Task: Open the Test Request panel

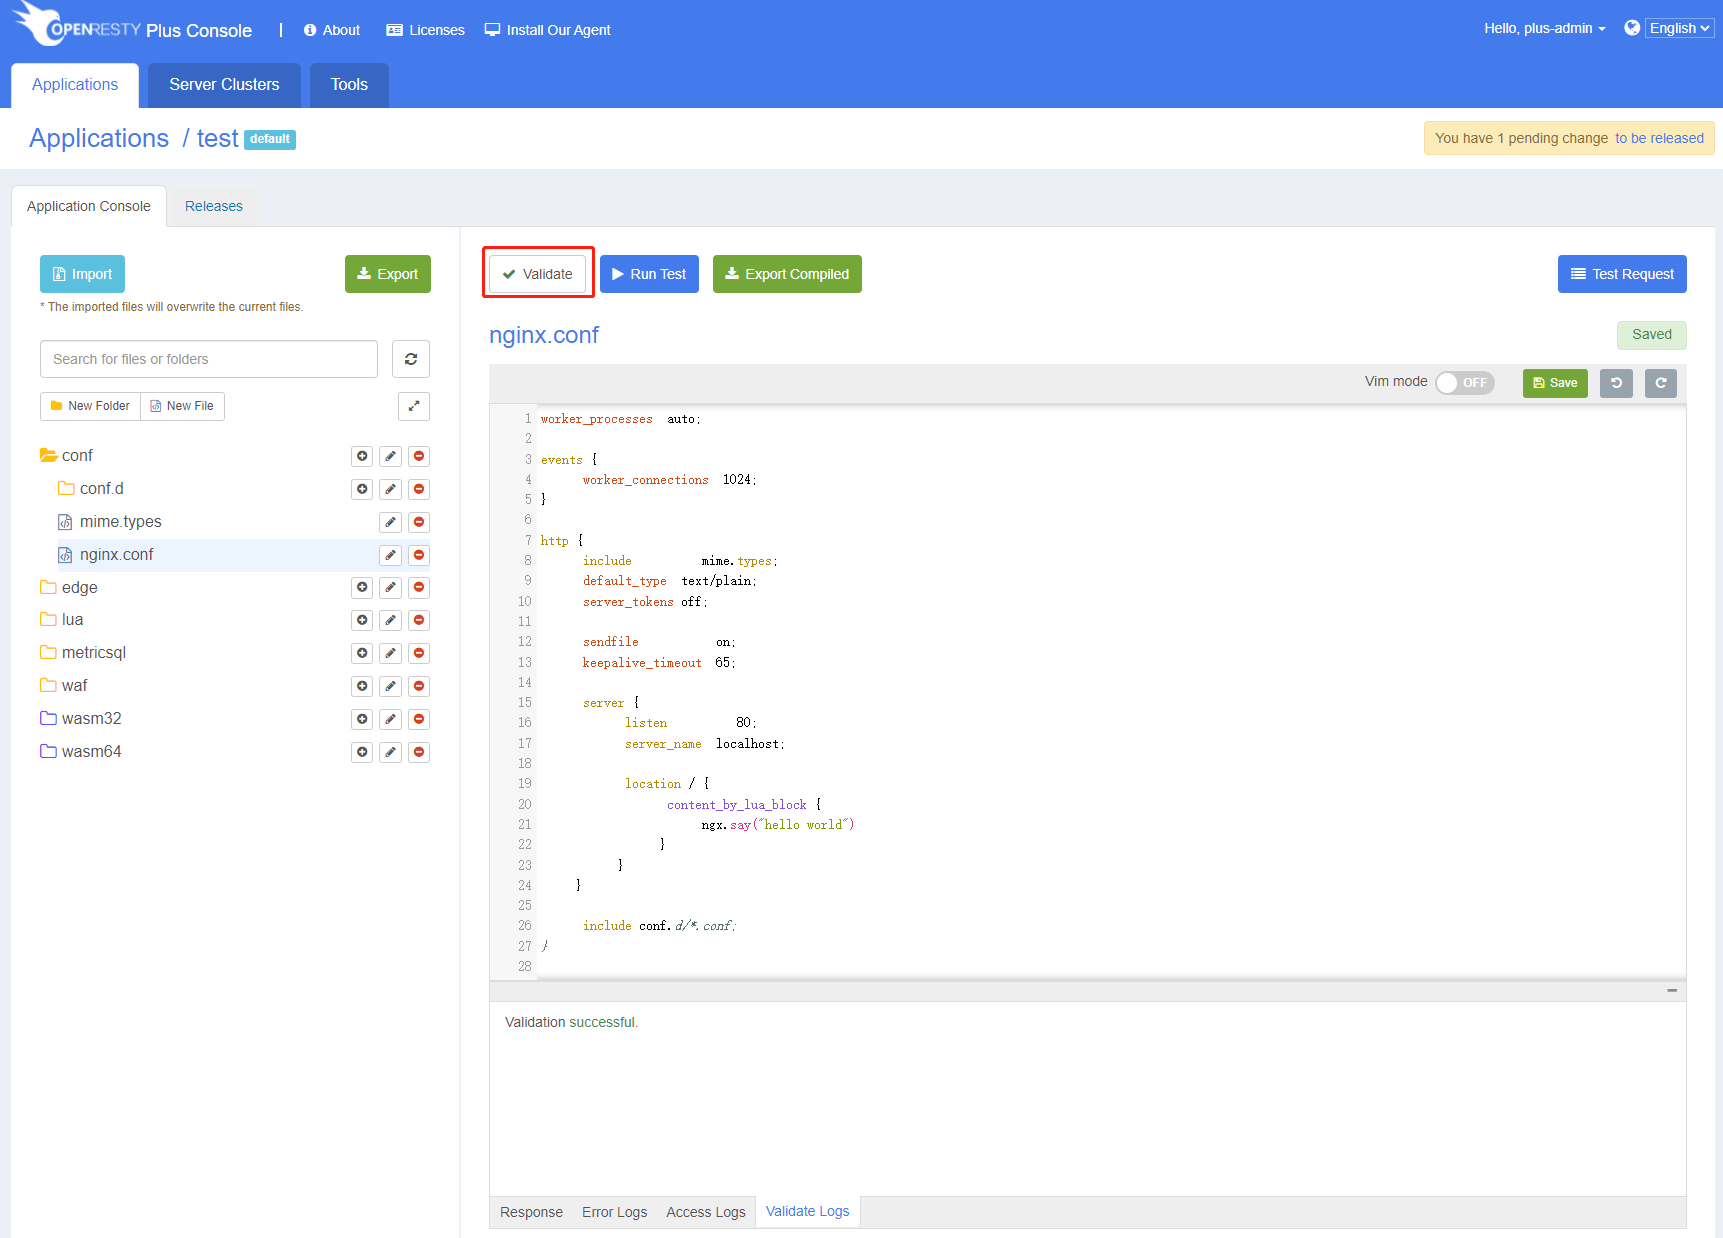Action: [x=1622, y=274]
